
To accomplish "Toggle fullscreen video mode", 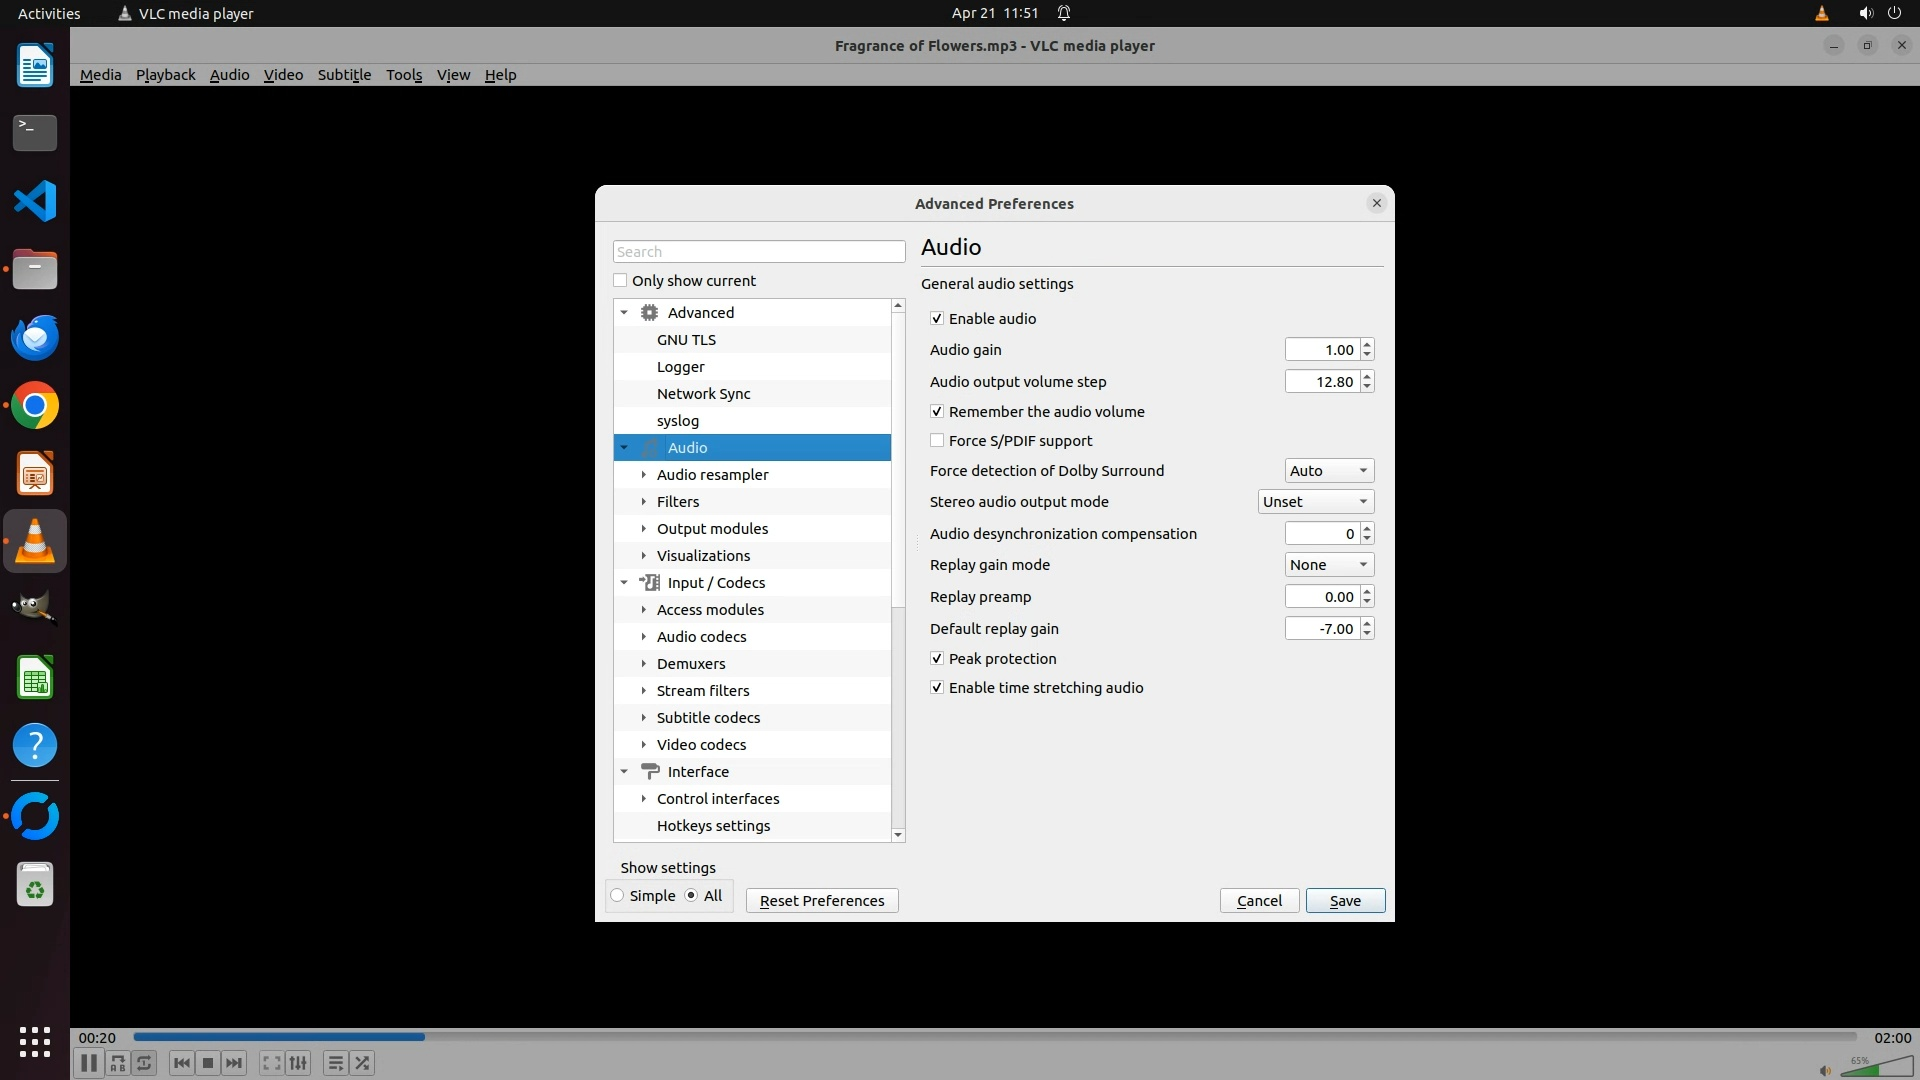I will point(271,1063).
